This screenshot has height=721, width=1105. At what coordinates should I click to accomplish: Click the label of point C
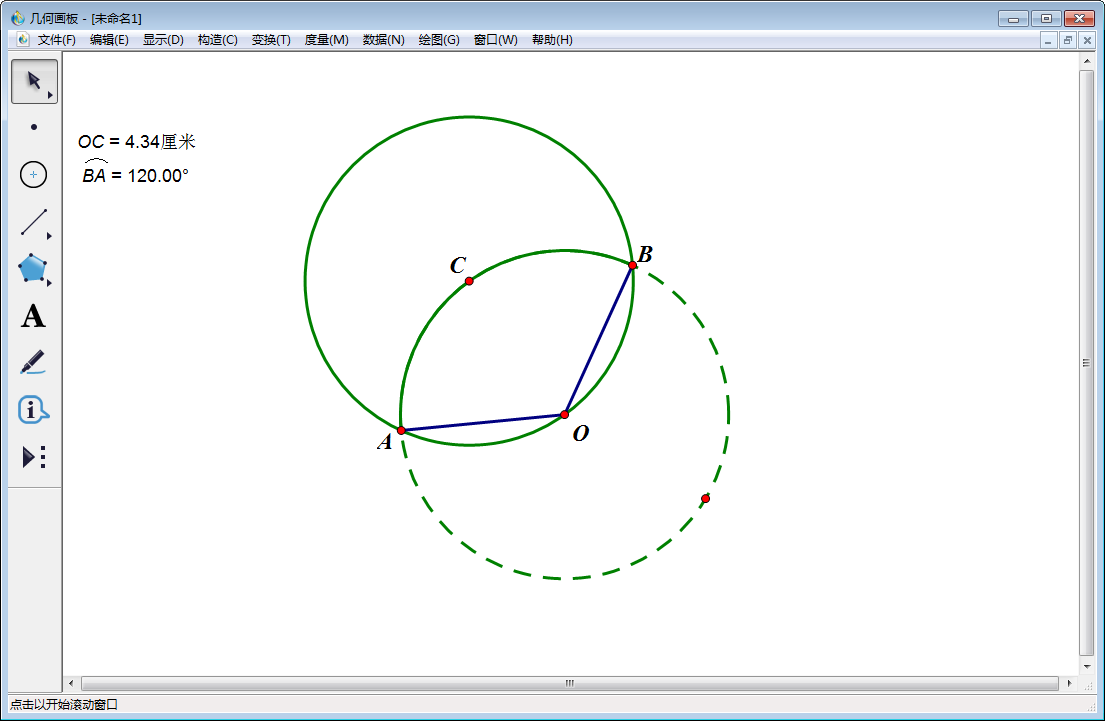tap(458, 265)
